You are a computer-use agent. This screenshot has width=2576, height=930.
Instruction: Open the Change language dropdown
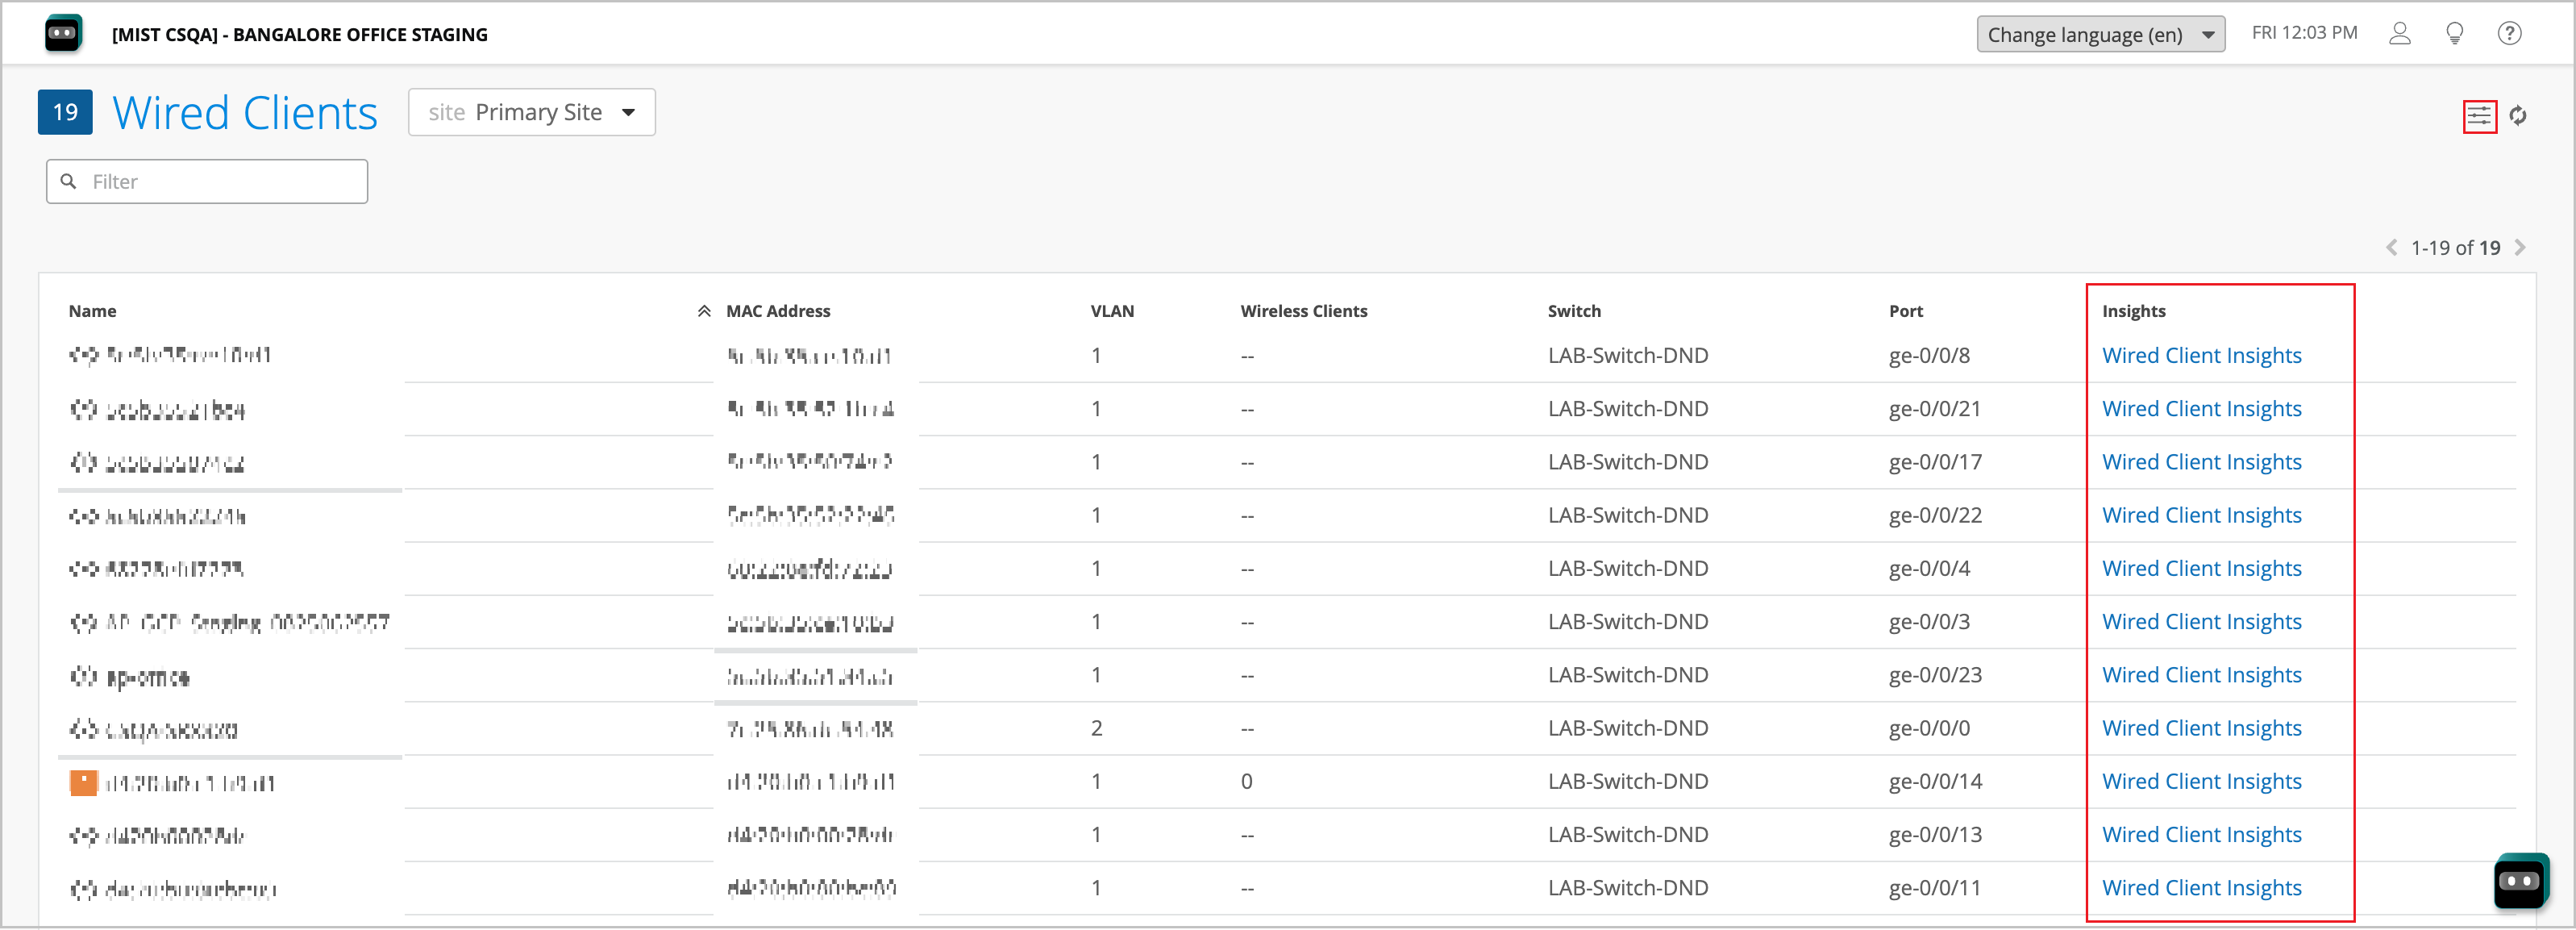click(2099, 34)
